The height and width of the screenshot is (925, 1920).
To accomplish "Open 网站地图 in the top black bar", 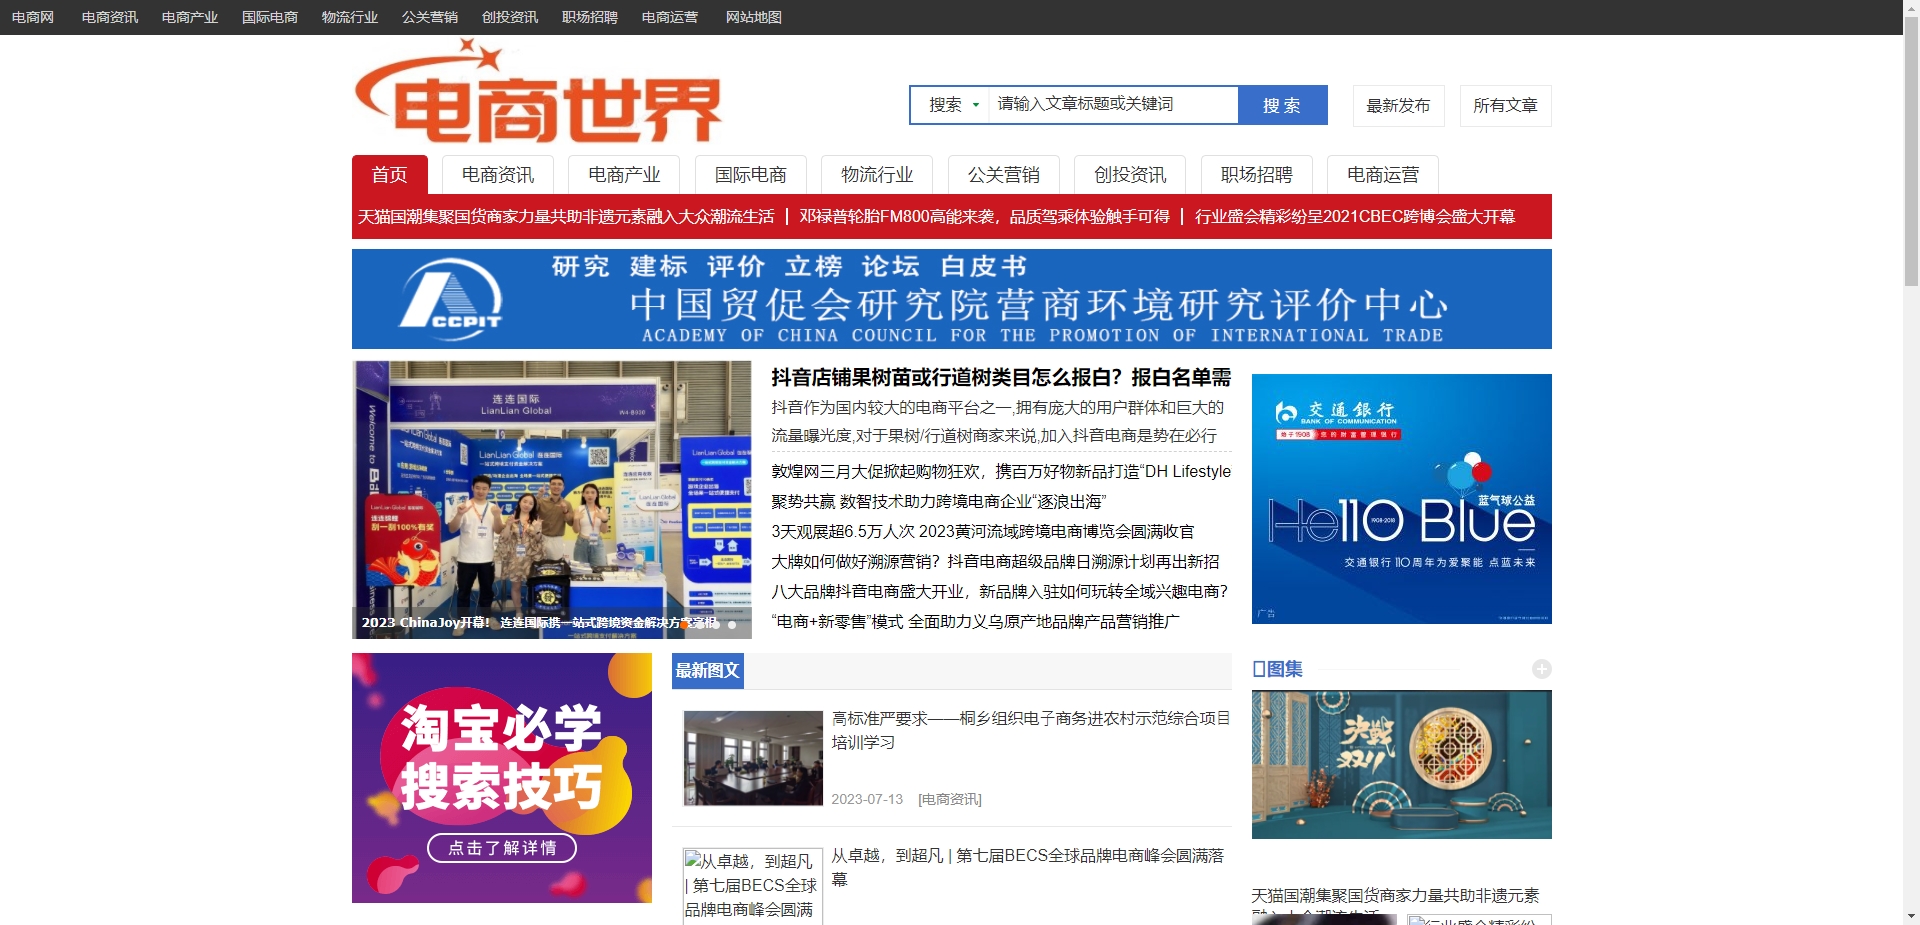I will (754, 17).
